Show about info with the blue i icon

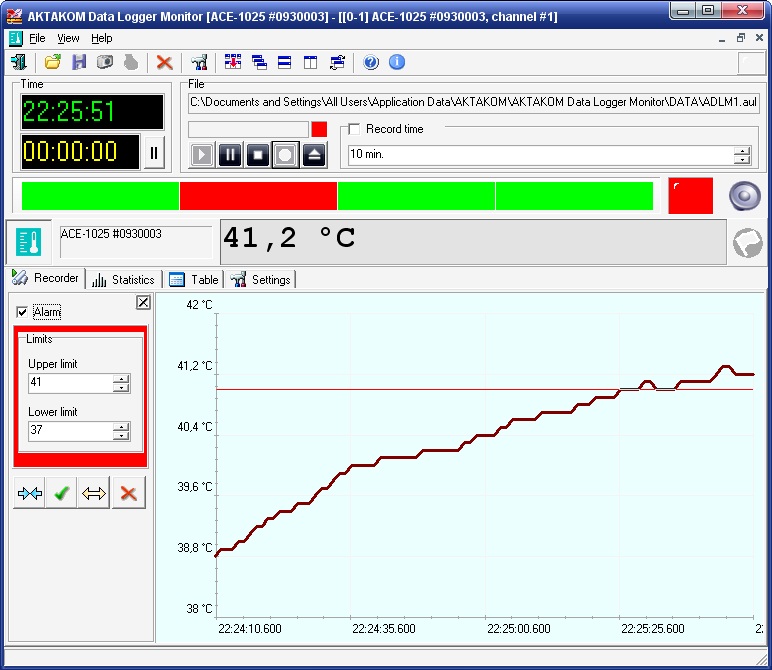pos(397,62)
